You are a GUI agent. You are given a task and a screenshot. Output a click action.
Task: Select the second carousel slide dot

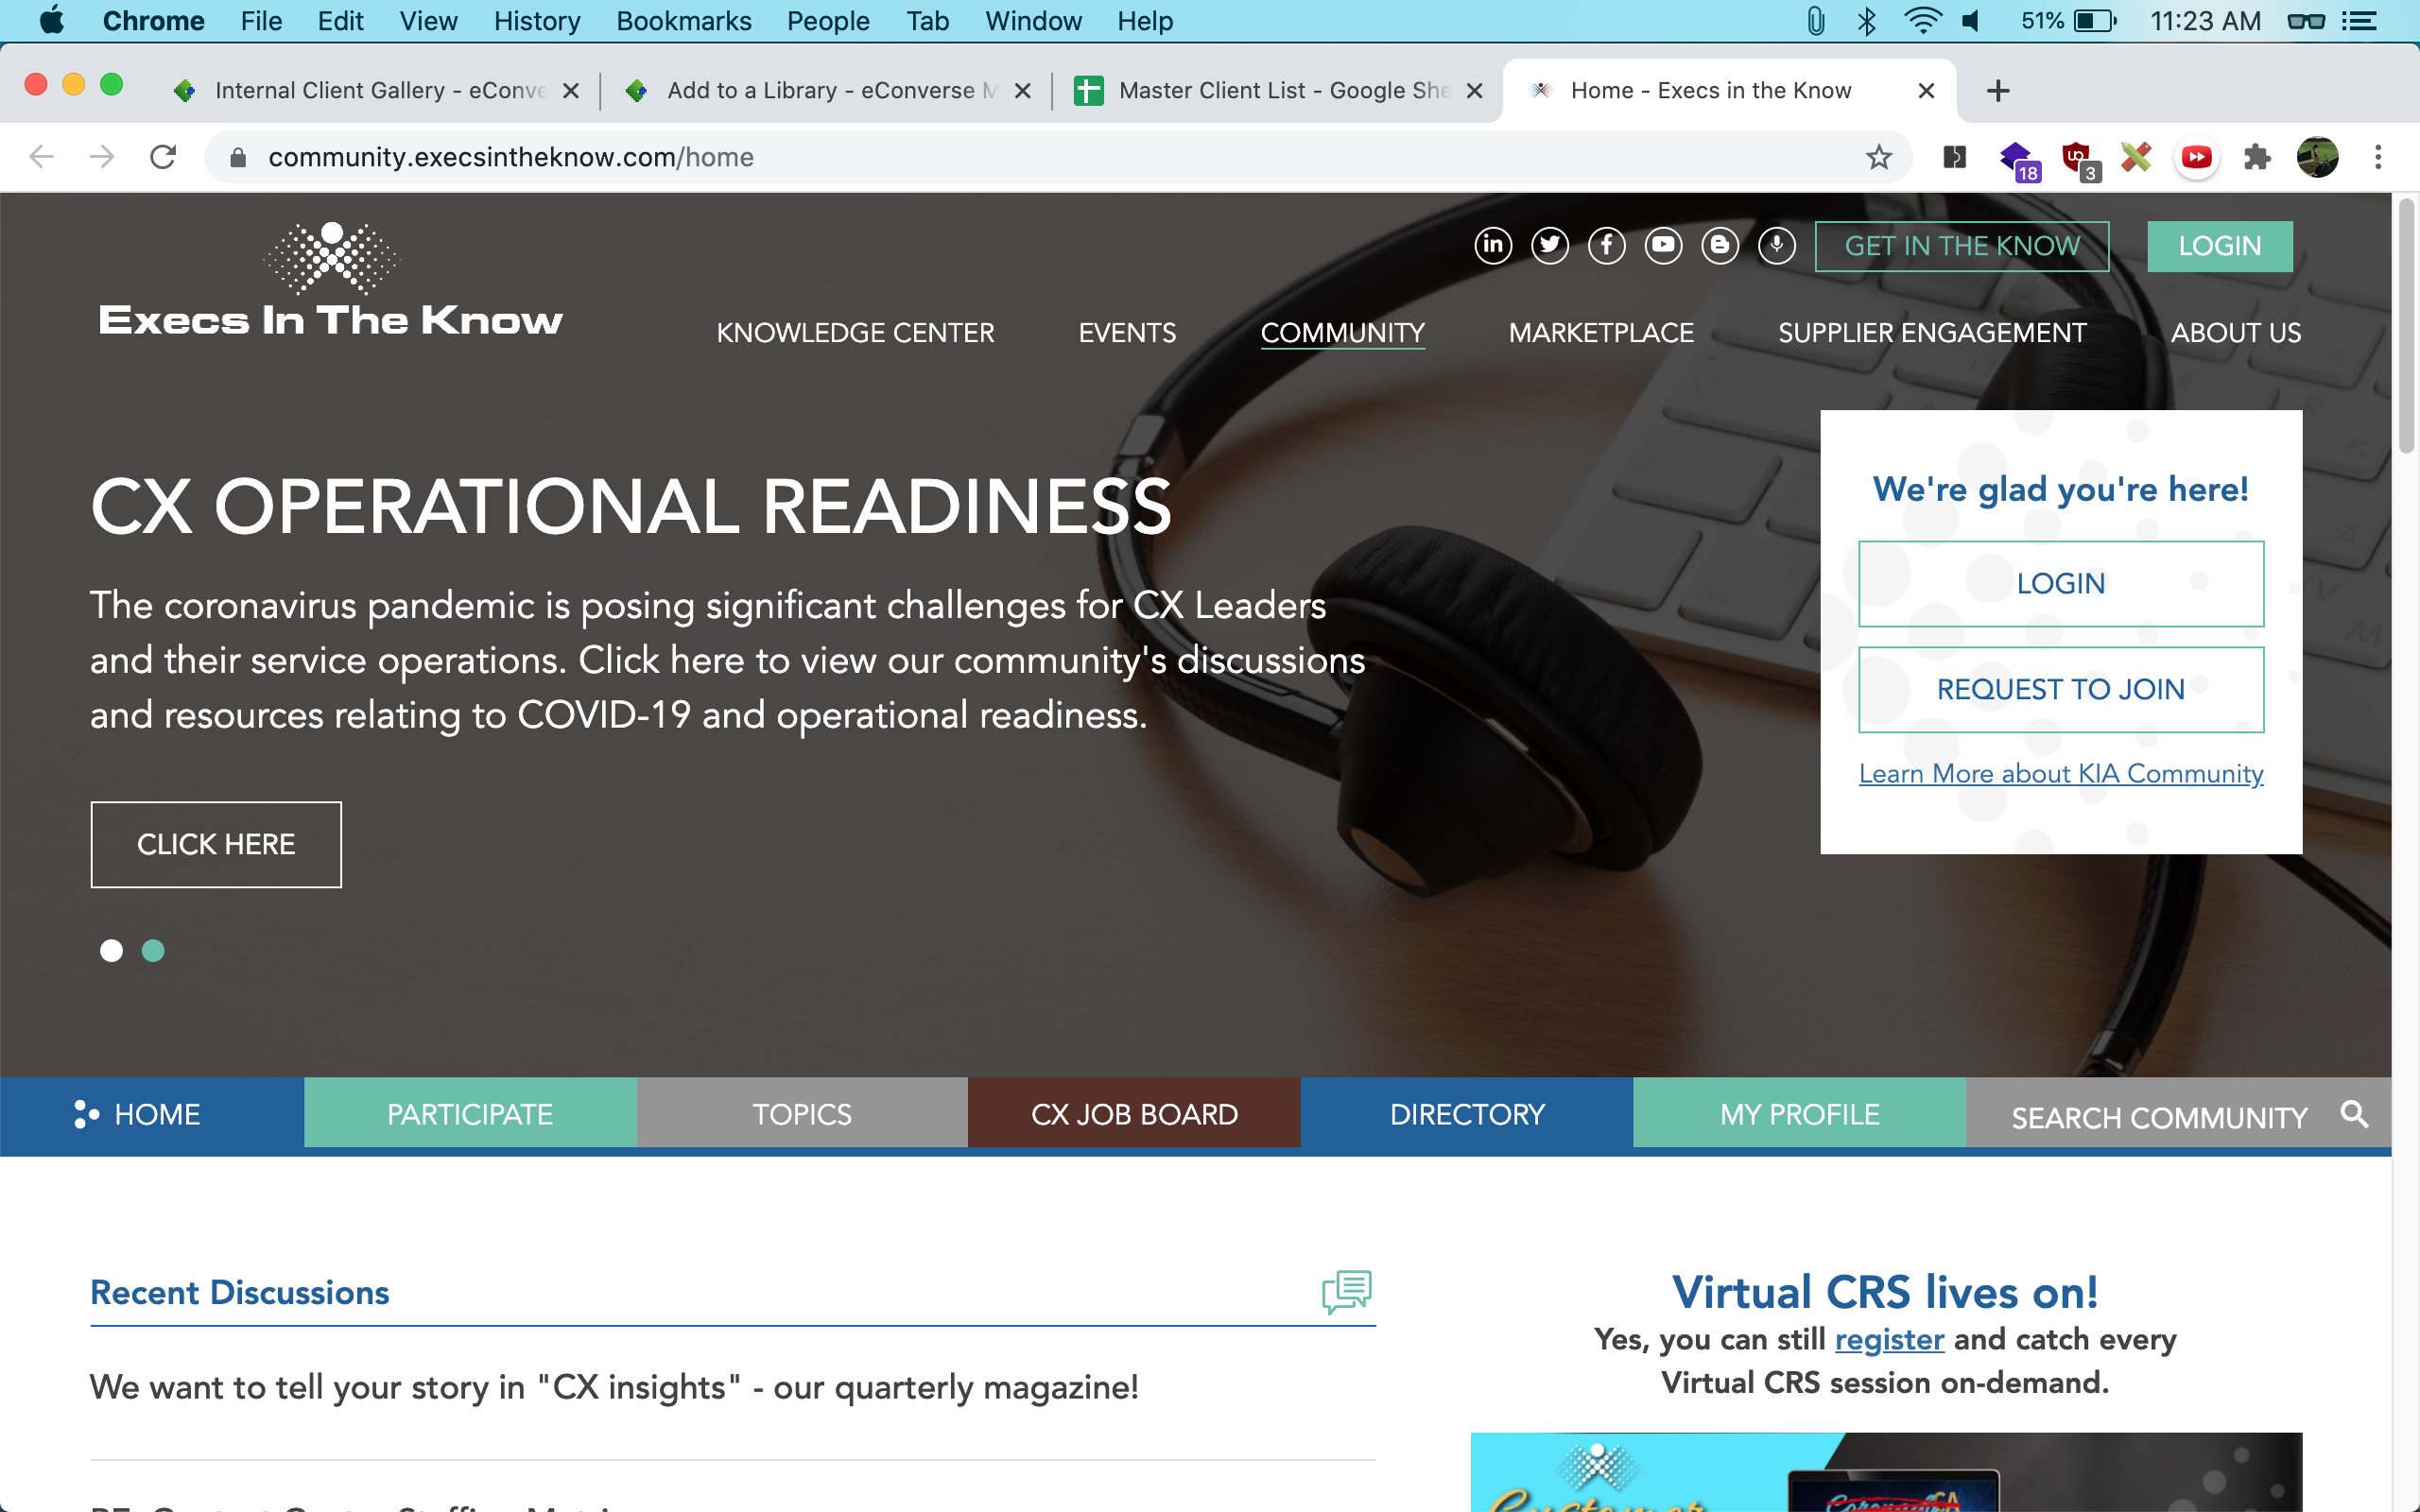point(153,950)
